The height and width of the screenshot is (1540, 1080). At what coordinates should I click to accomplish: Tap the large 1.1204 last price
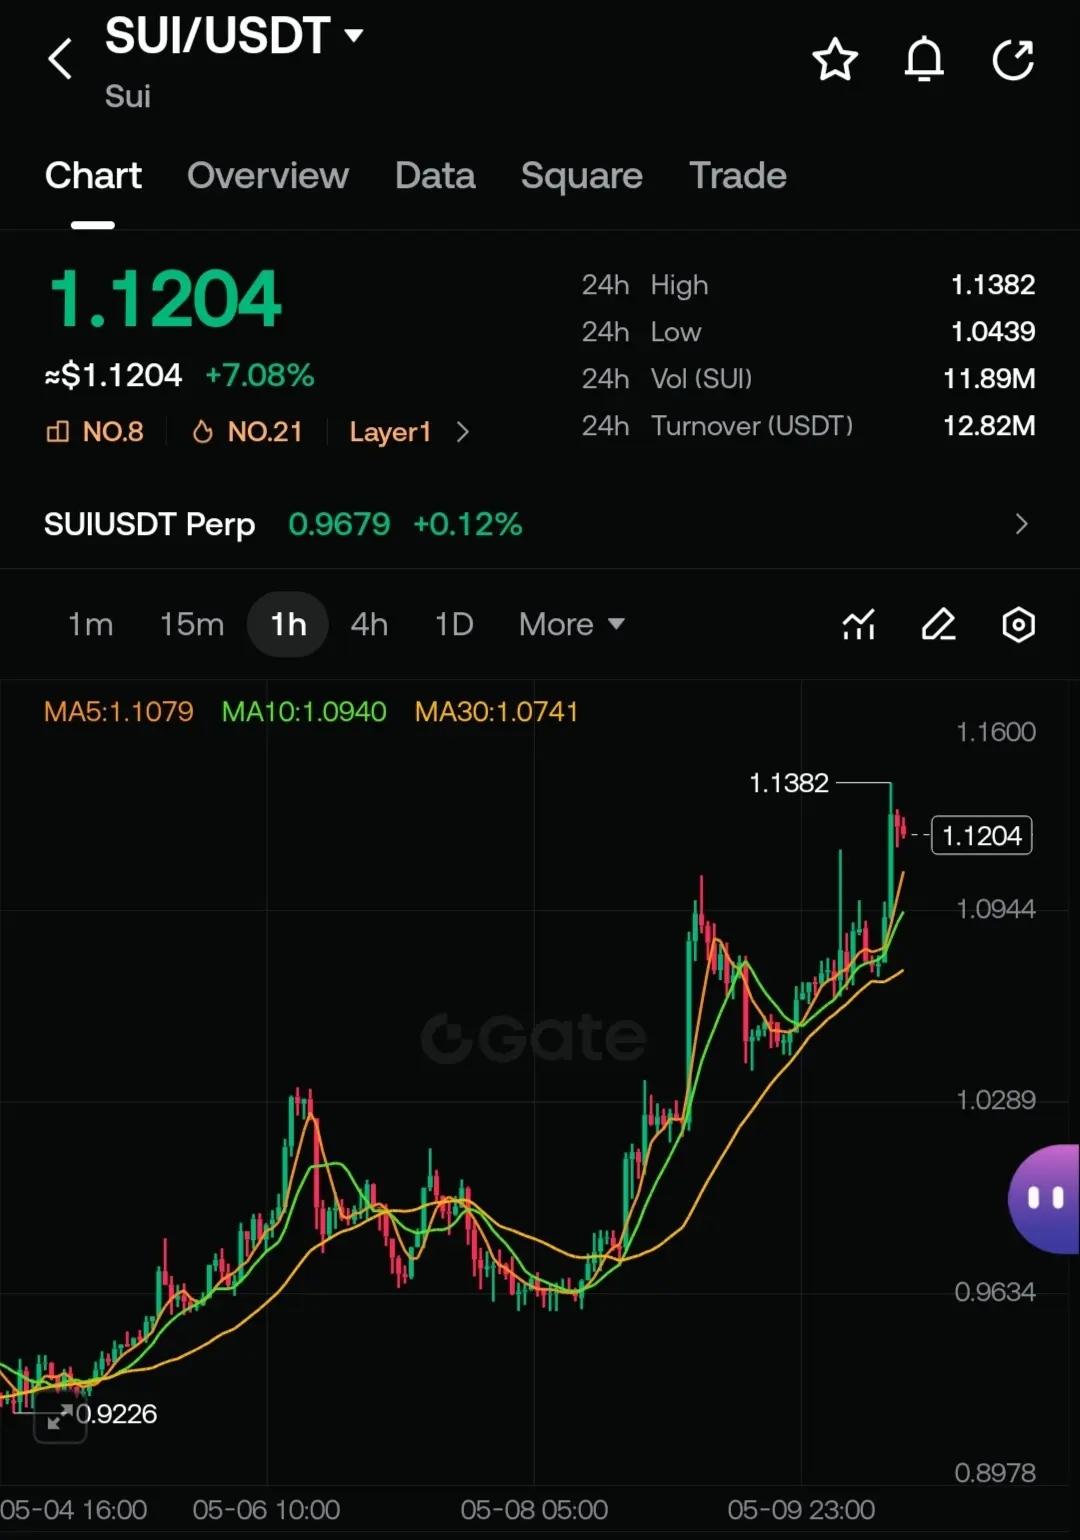pos(166,300)
